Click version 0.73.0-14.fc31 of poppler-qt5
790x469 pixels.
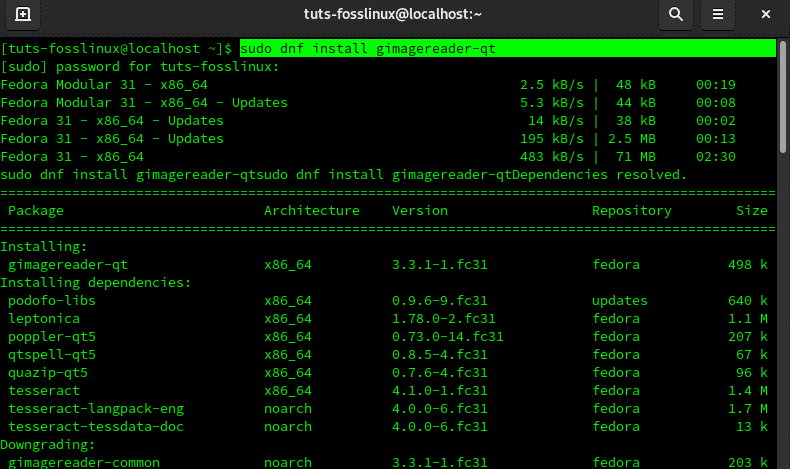(x=448, y=337)
